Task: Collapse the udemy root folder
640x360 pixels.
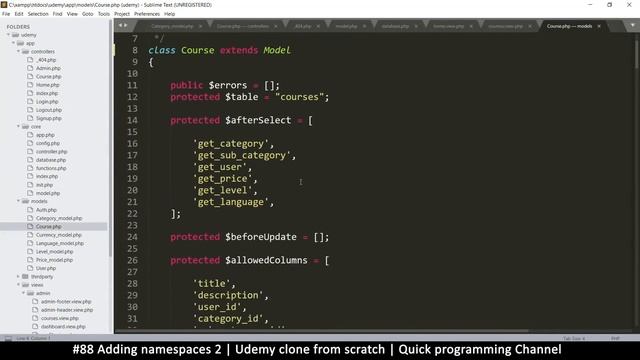Action: coord(8,35)
